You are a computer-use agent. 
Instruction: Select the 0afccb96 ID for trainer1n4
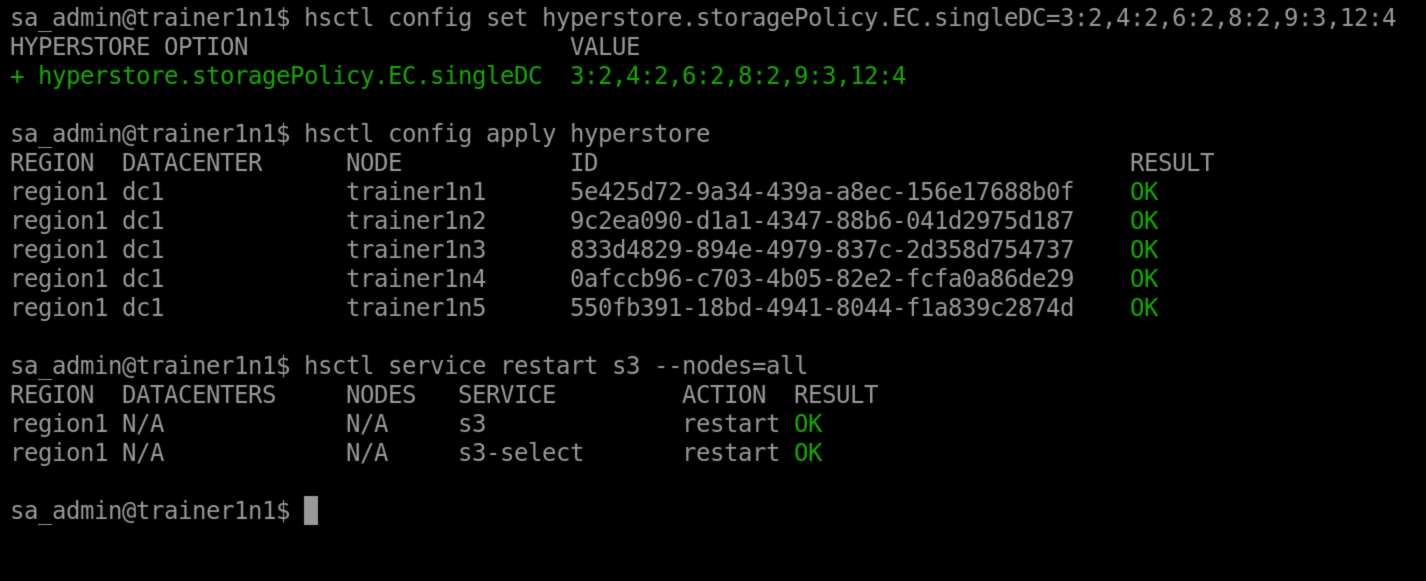pyautogui.click(x=821, y=279)
